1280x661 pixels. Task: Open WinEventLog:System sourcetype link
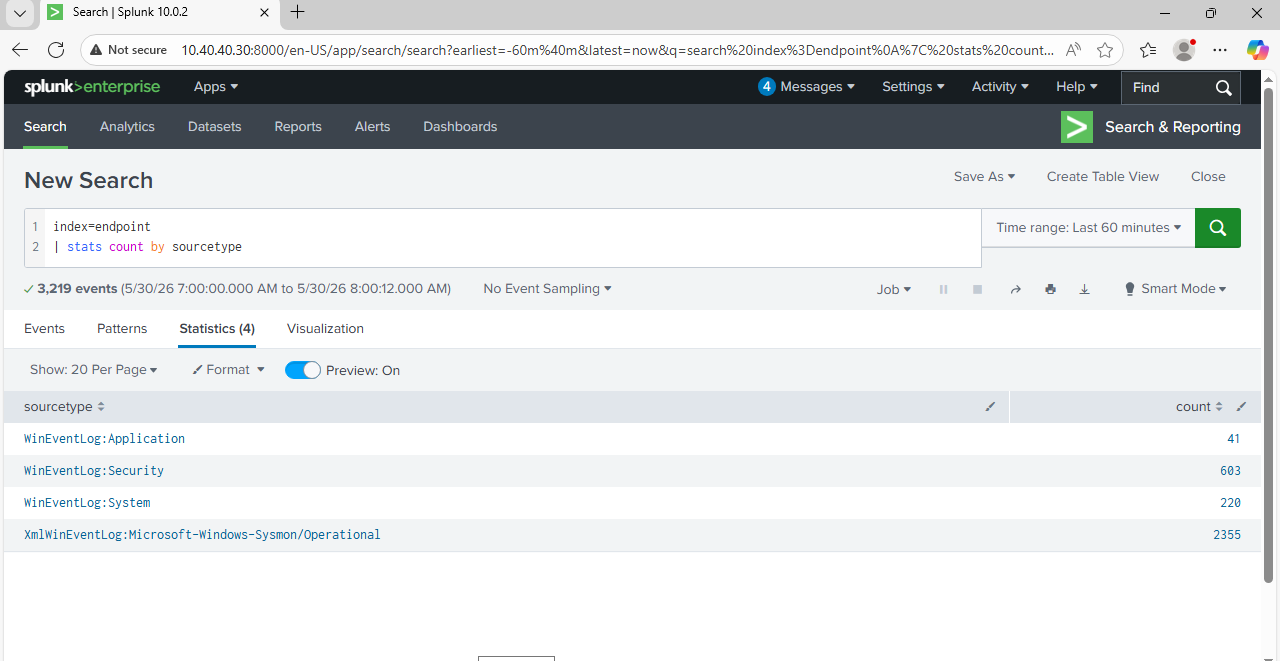[x=87, y=503]
